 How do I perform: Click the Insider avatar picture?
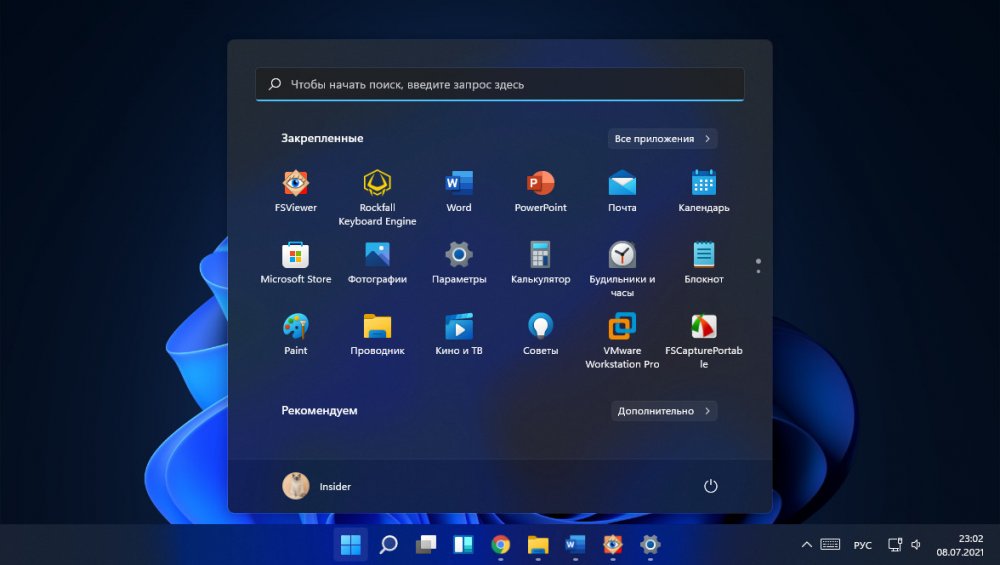click(295, 486)
